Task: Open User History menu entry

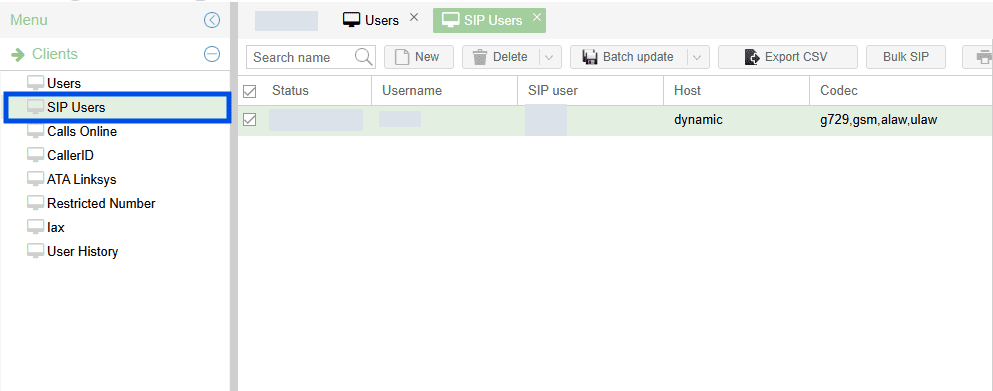Action: coord(82,252)
